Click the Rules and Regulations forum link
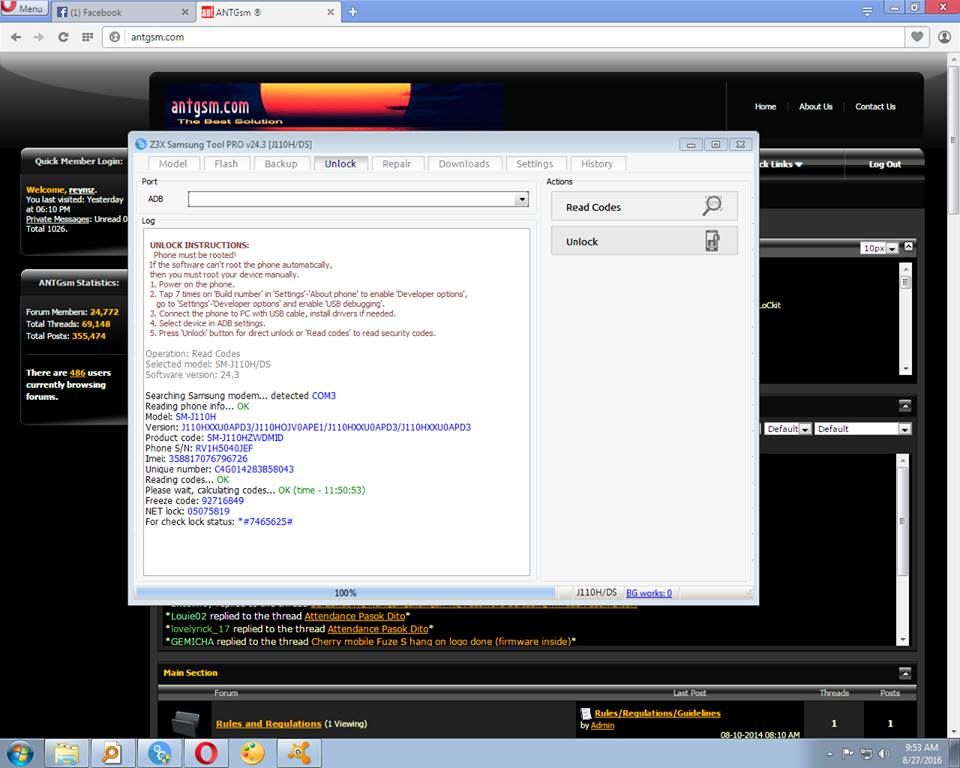This screenshot has width=960, height=768. (x=268, y=723)
